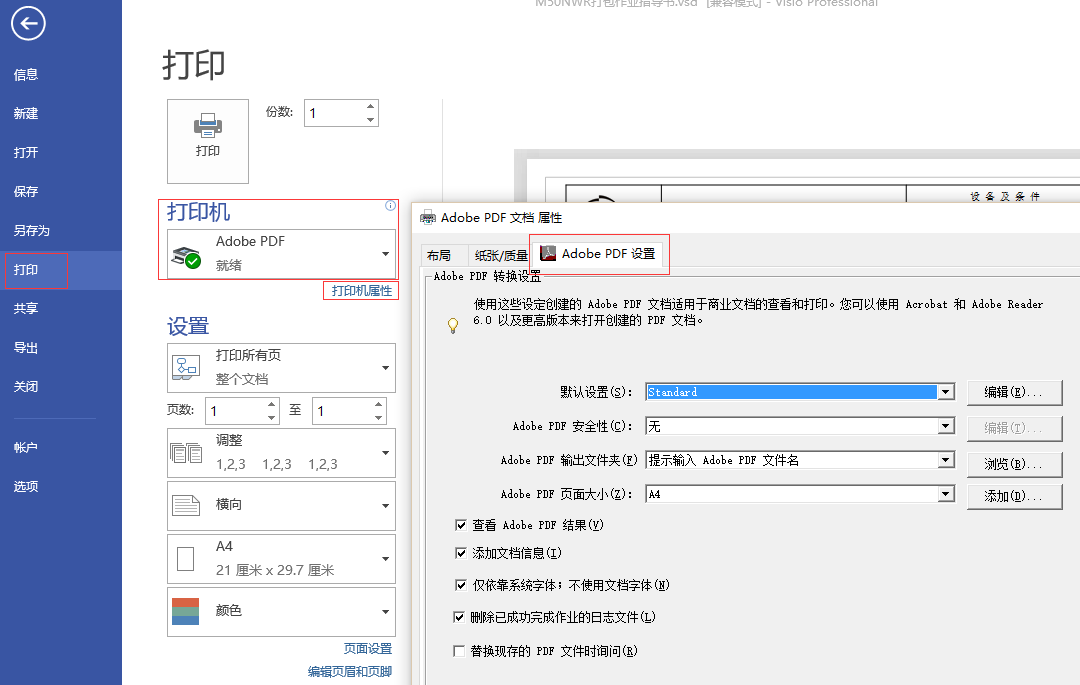1080x685 pixels.
Task: Click the collate 调整 pages icon
Action: tap(186, 453)
